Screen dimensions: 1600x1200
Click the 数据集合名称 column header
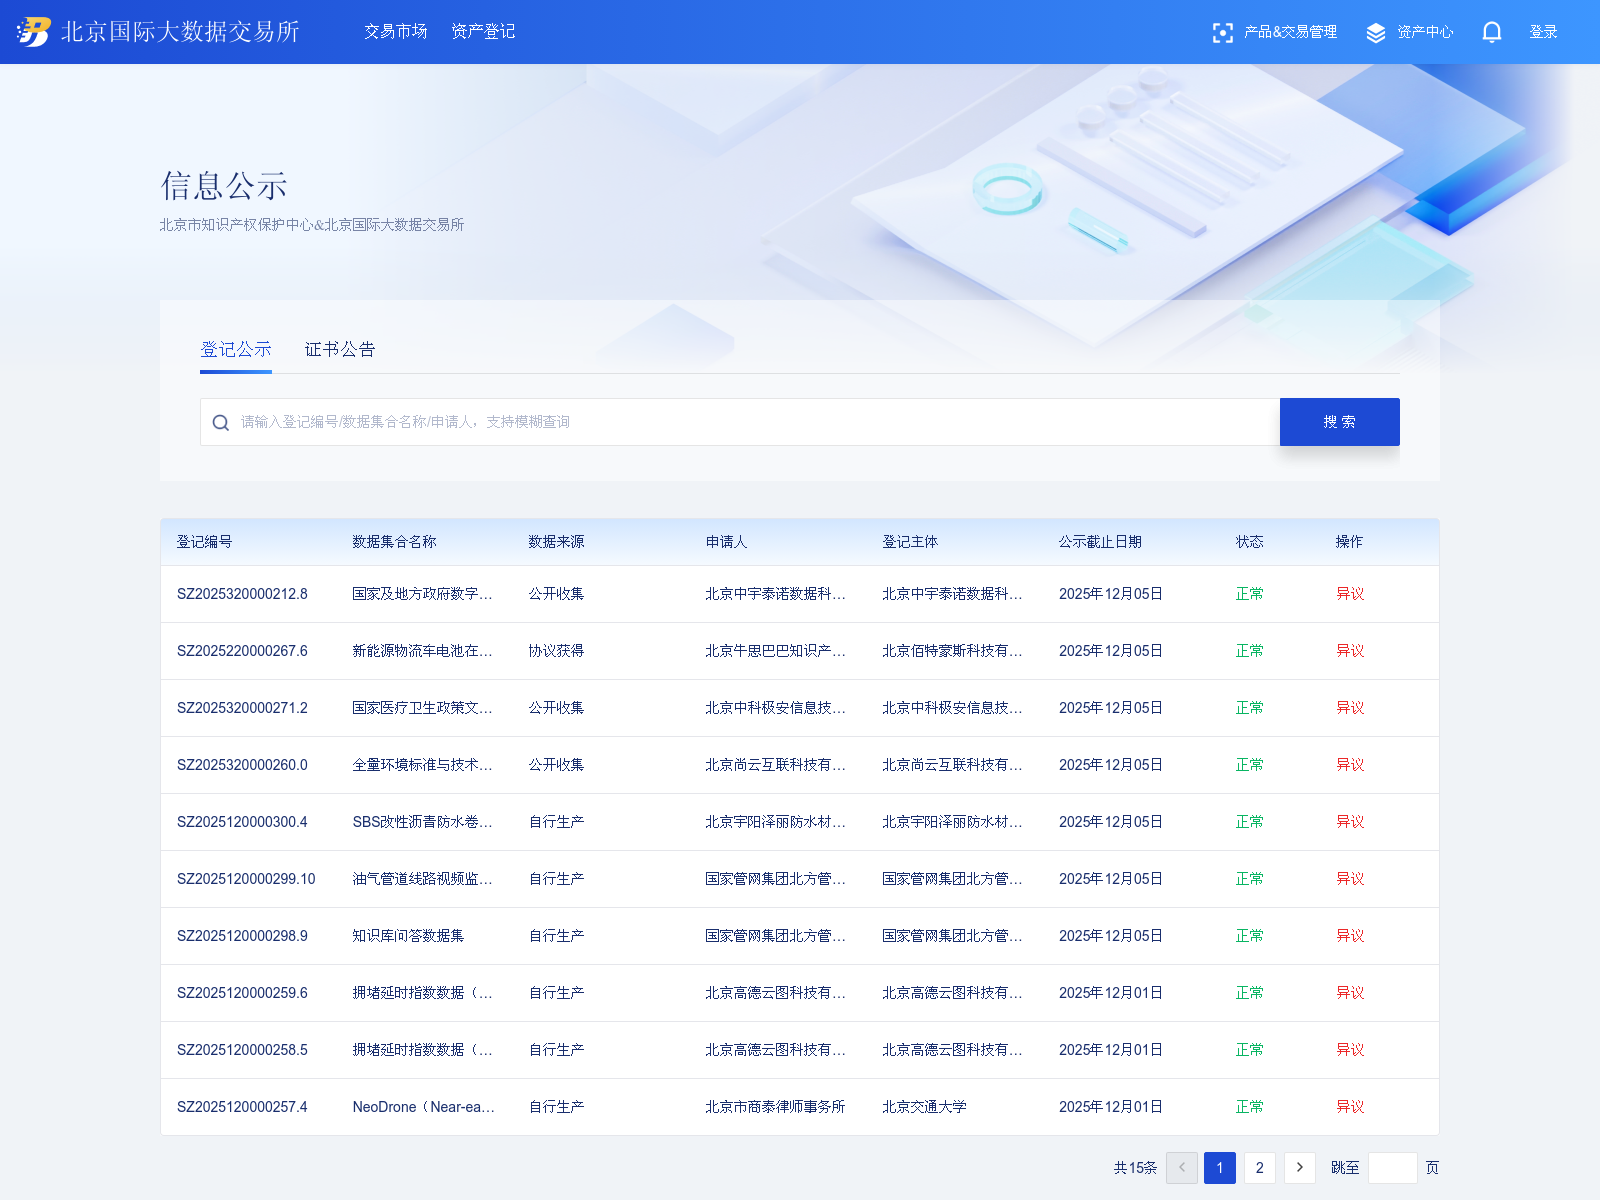point(394,542)
